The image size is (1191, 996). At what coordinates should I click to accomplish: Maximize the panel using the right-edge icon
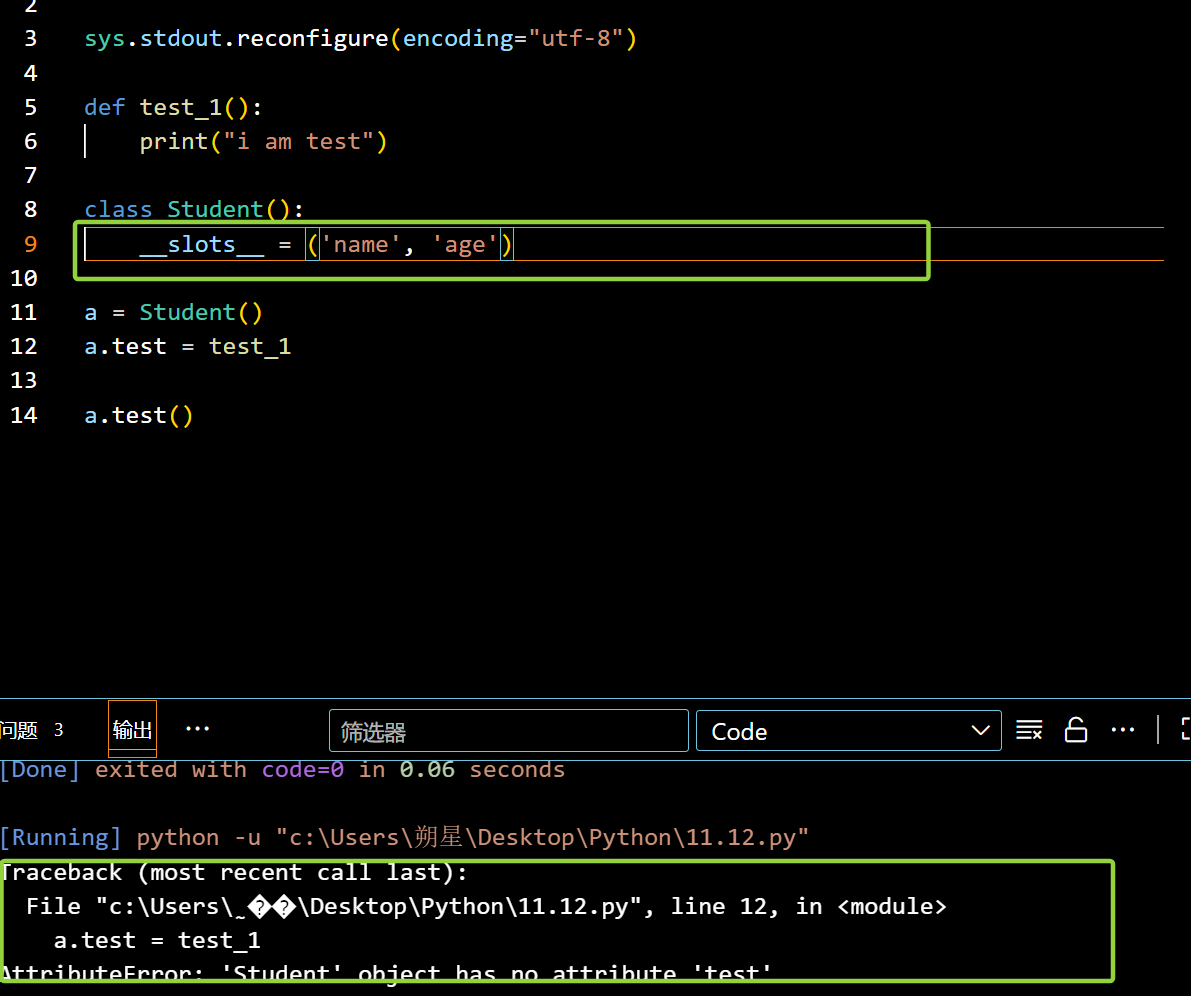[1185, 730]
